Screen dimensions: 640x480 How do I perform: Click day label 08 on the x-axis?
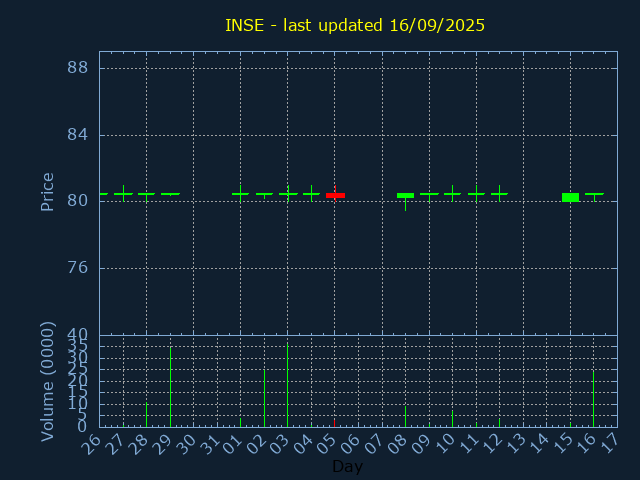pyautogui.click(x=398, y=443)
